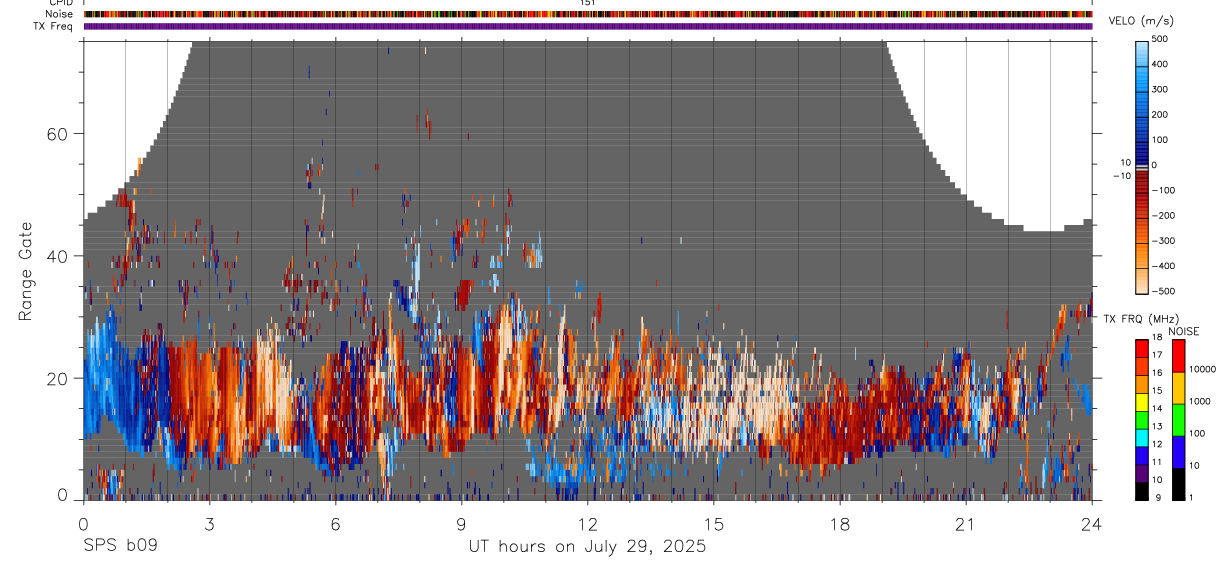Click the blue swatch of NOISE legend
This screenshot has height=567, width=1228.
(x=1177, y=452)
